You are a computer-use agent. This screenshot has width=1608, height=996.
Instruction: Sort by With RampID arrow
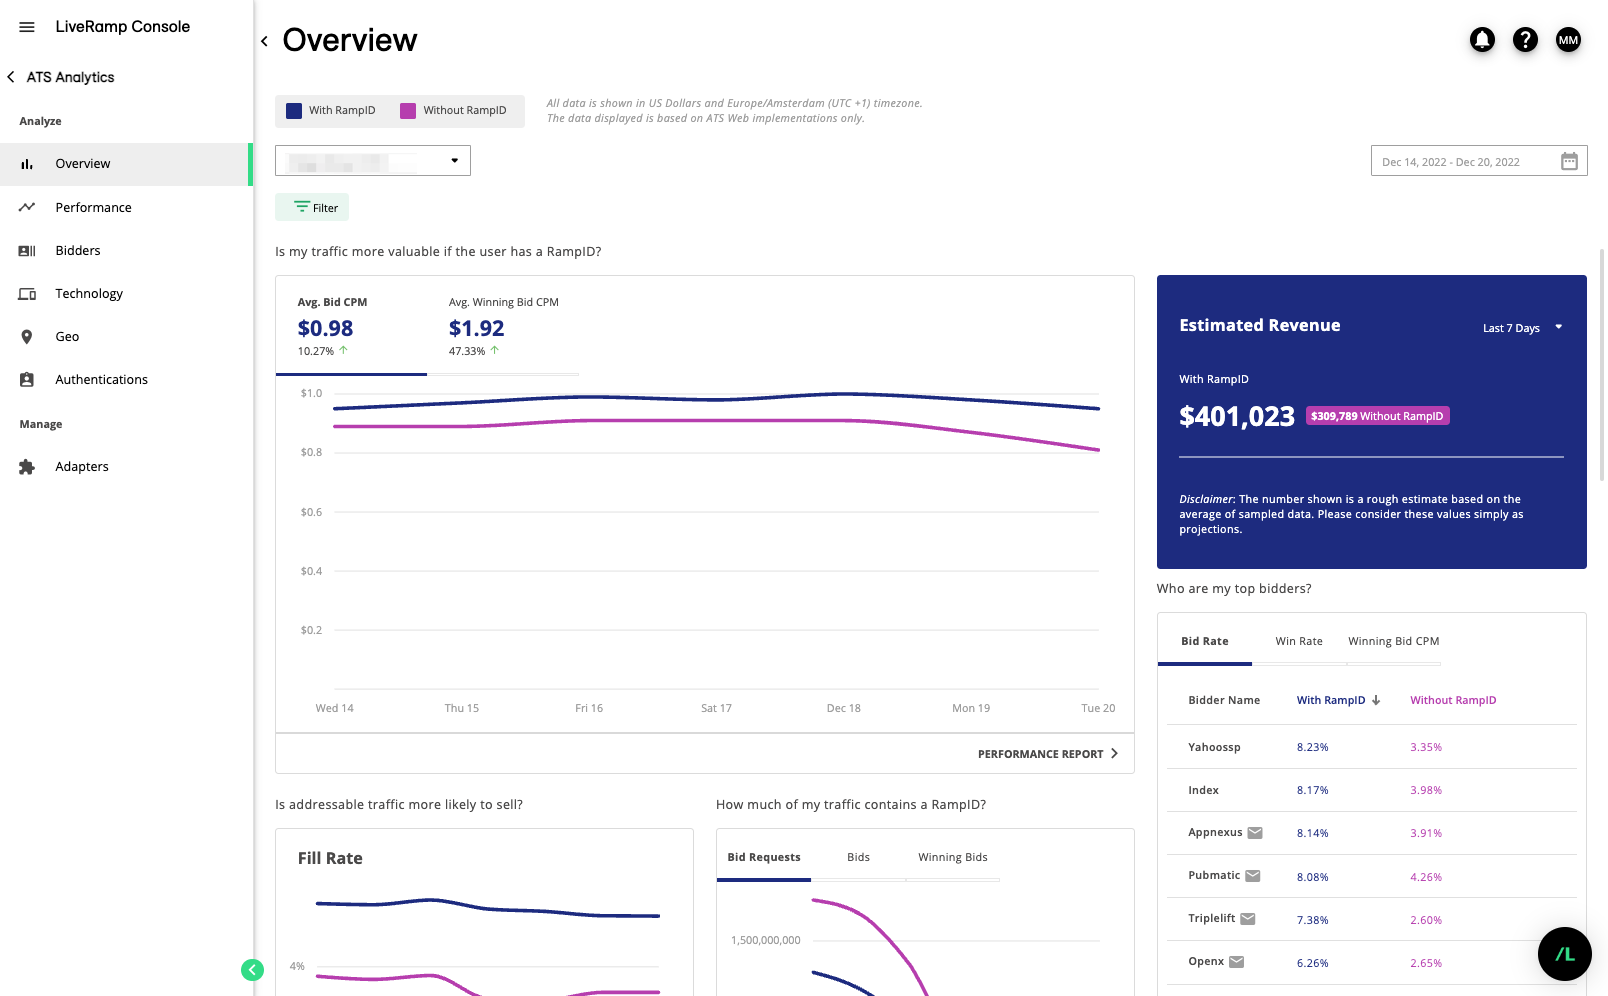coord(1376,700)
